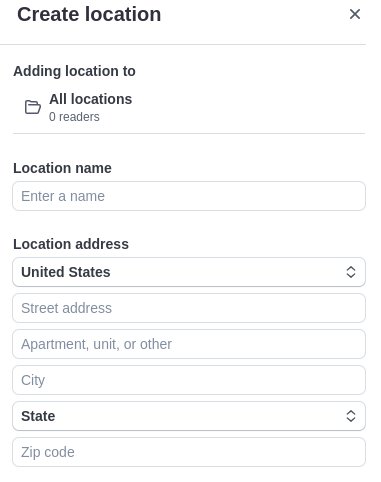Click the divider line below the panel header
Viewport: 381px width, 482px height.
point(183,44)
